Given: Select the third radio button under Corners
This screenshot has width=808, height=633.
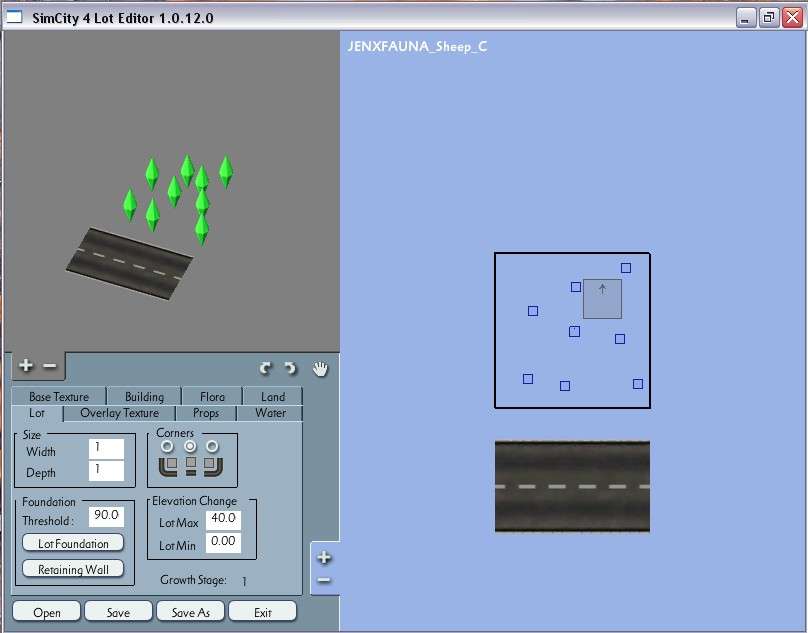Looking at the screenshot, I should tap(212, 446).
